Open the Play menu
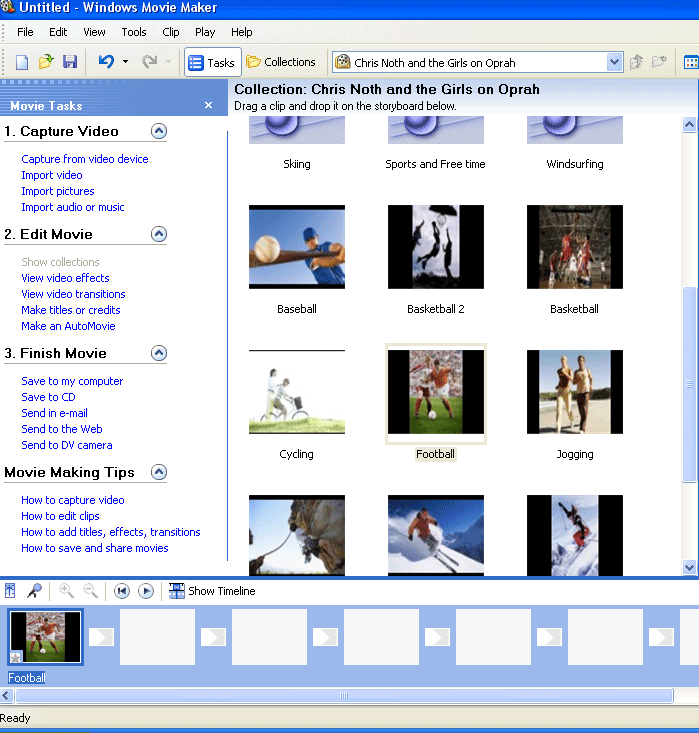The height and width of the screenshot is (733, 699). coord(205,32)
